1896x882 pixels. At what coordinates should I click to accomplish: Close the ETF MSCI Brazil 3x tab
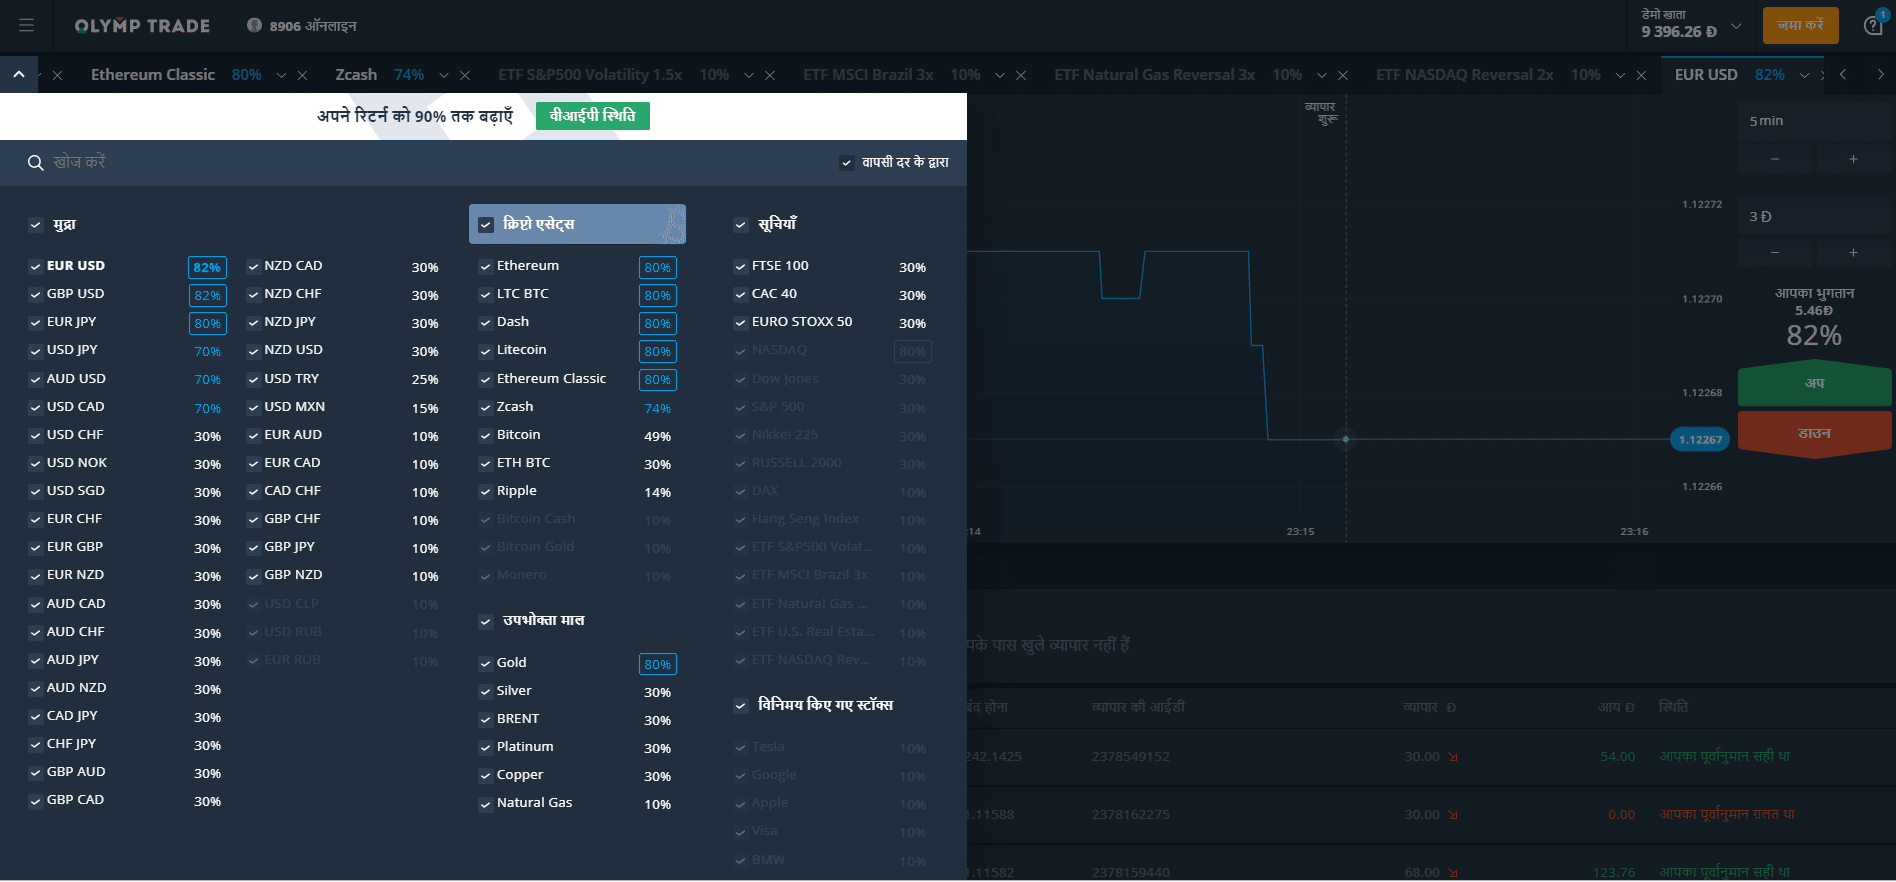(x=1021, y=75)
